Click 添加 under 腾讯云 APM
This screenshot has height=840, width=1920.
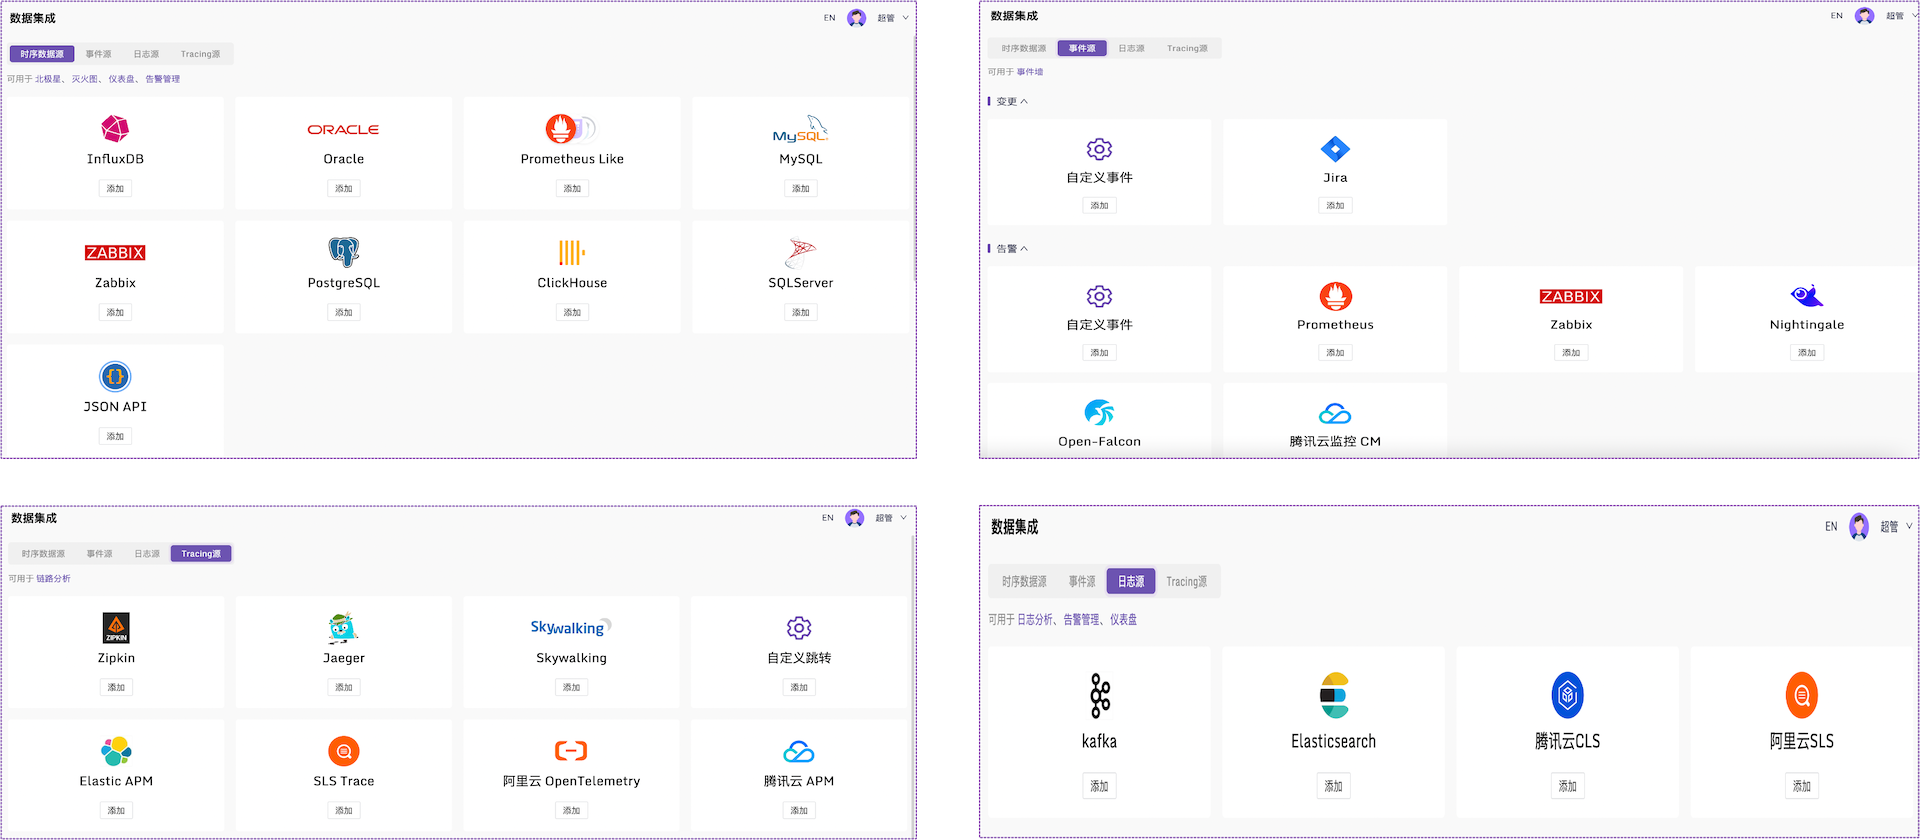pos(799,810)
